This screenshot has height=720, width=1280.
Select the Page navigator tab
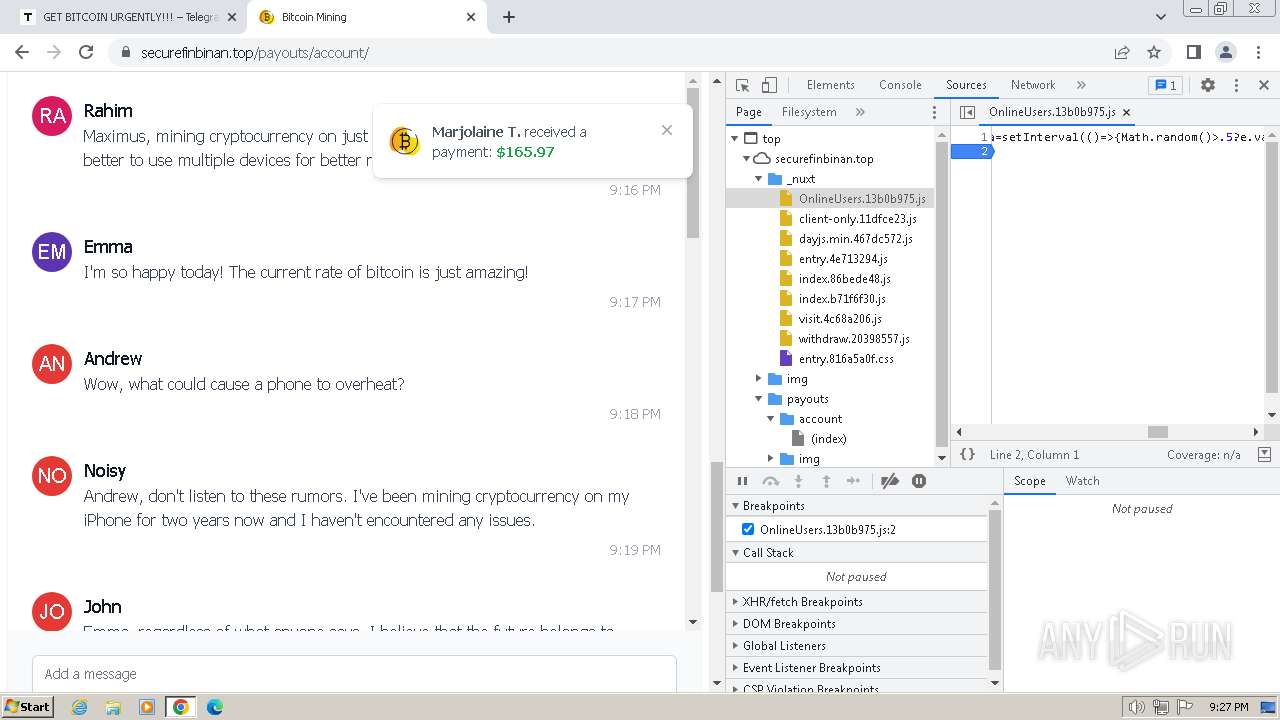click(x=748, y=112)
